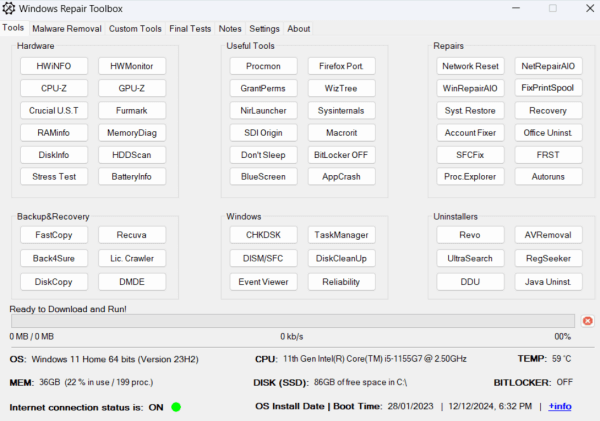
Task: Click BitLocker OFF button
Action: click(x=342, y=155)
